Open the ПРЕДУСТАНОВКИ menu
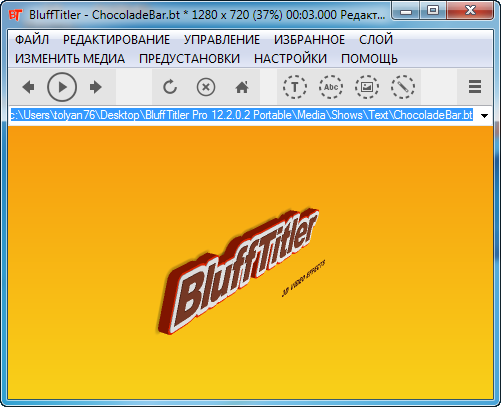501x407 pixels. point(189,59)
